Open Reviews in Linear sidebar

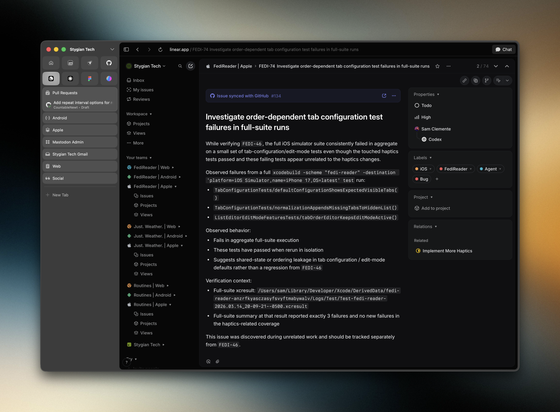point(138,99)
